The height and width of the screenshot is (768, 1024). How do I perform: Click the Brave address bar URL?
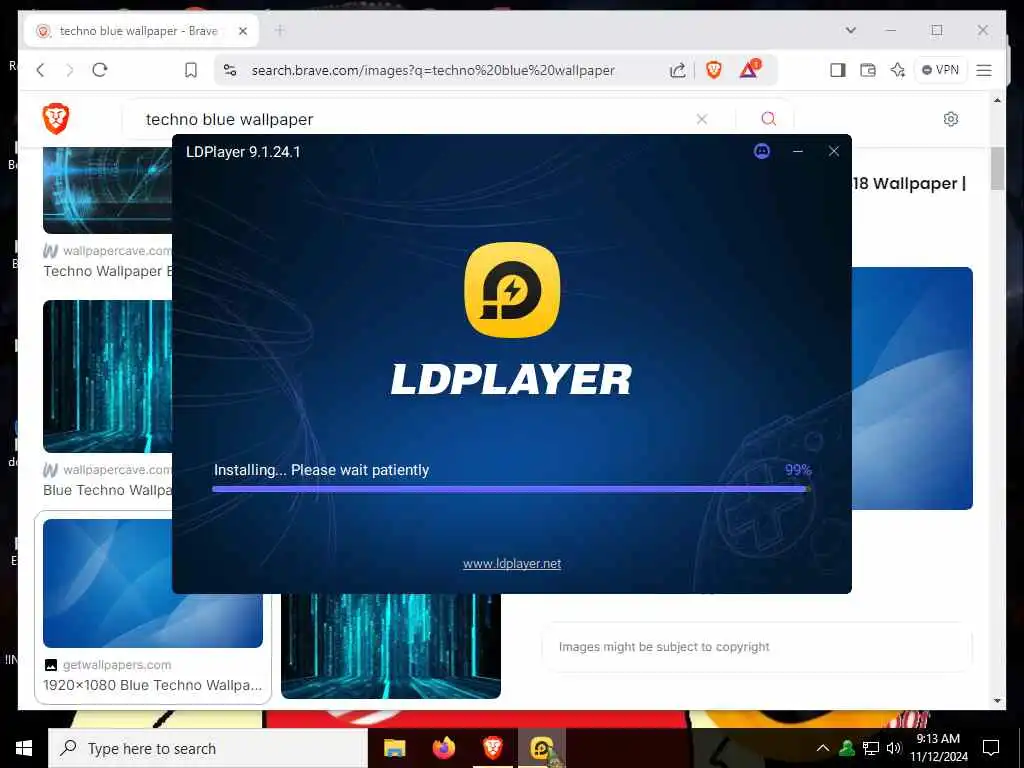tap(433, 71)
